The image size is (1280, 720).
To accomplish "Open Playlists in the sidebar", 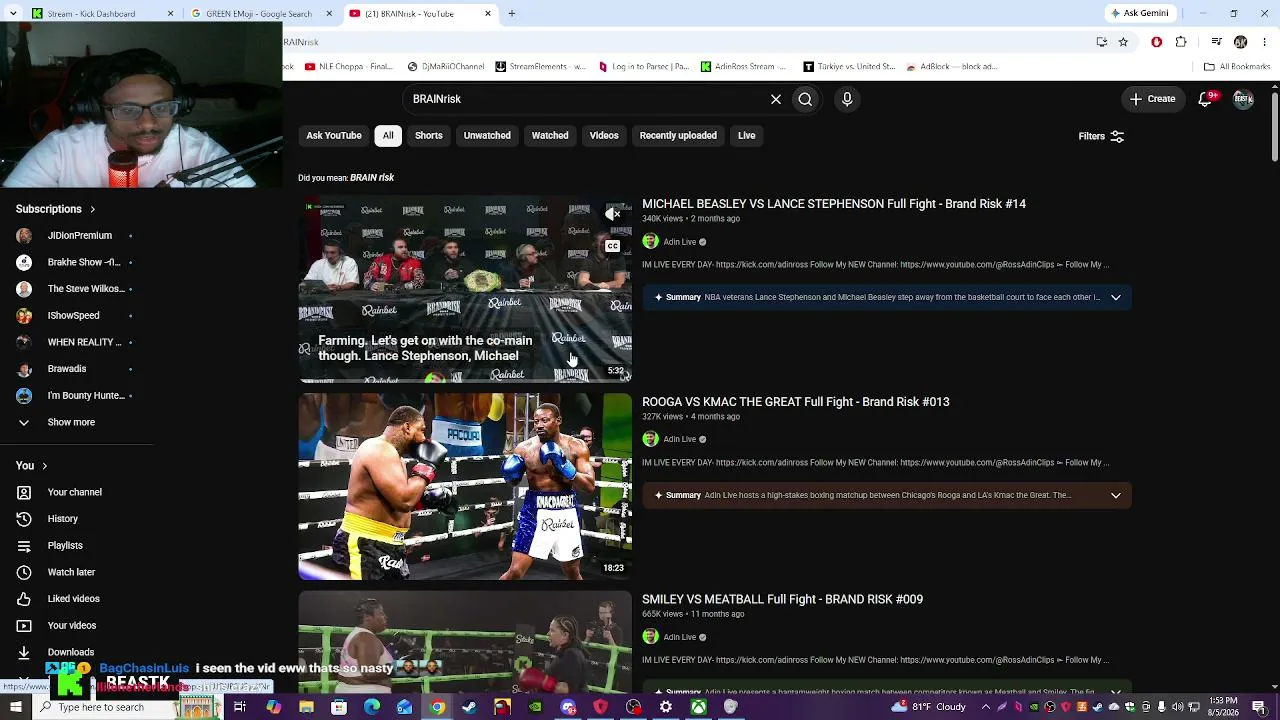I will 65,545.
